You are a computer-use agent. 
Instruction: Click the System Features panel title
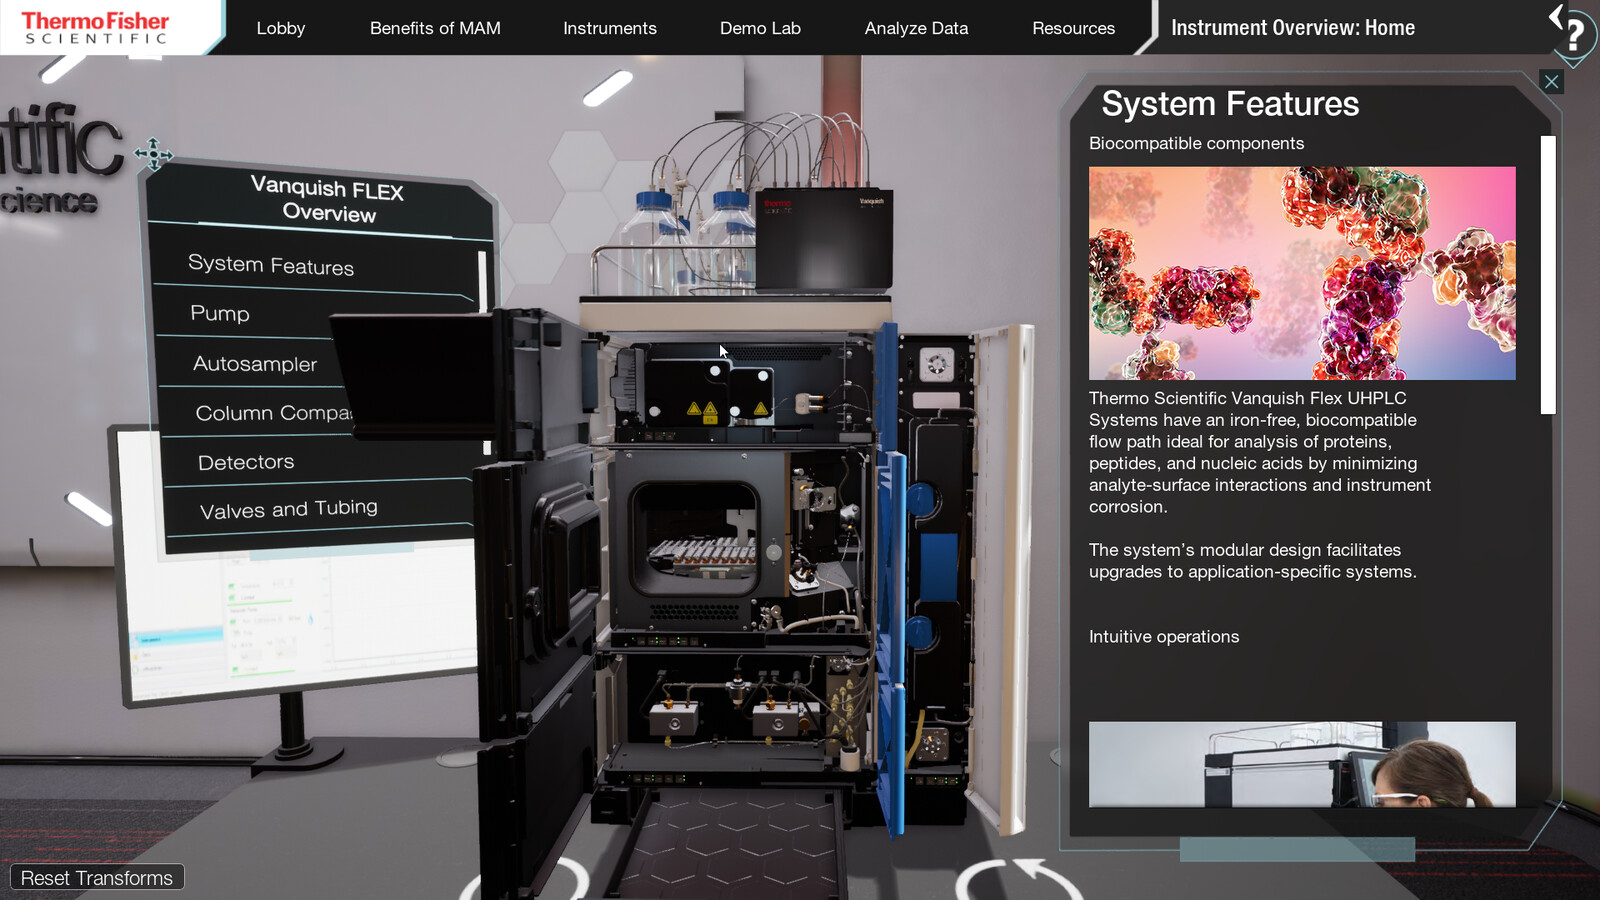tap(1230, 104)
